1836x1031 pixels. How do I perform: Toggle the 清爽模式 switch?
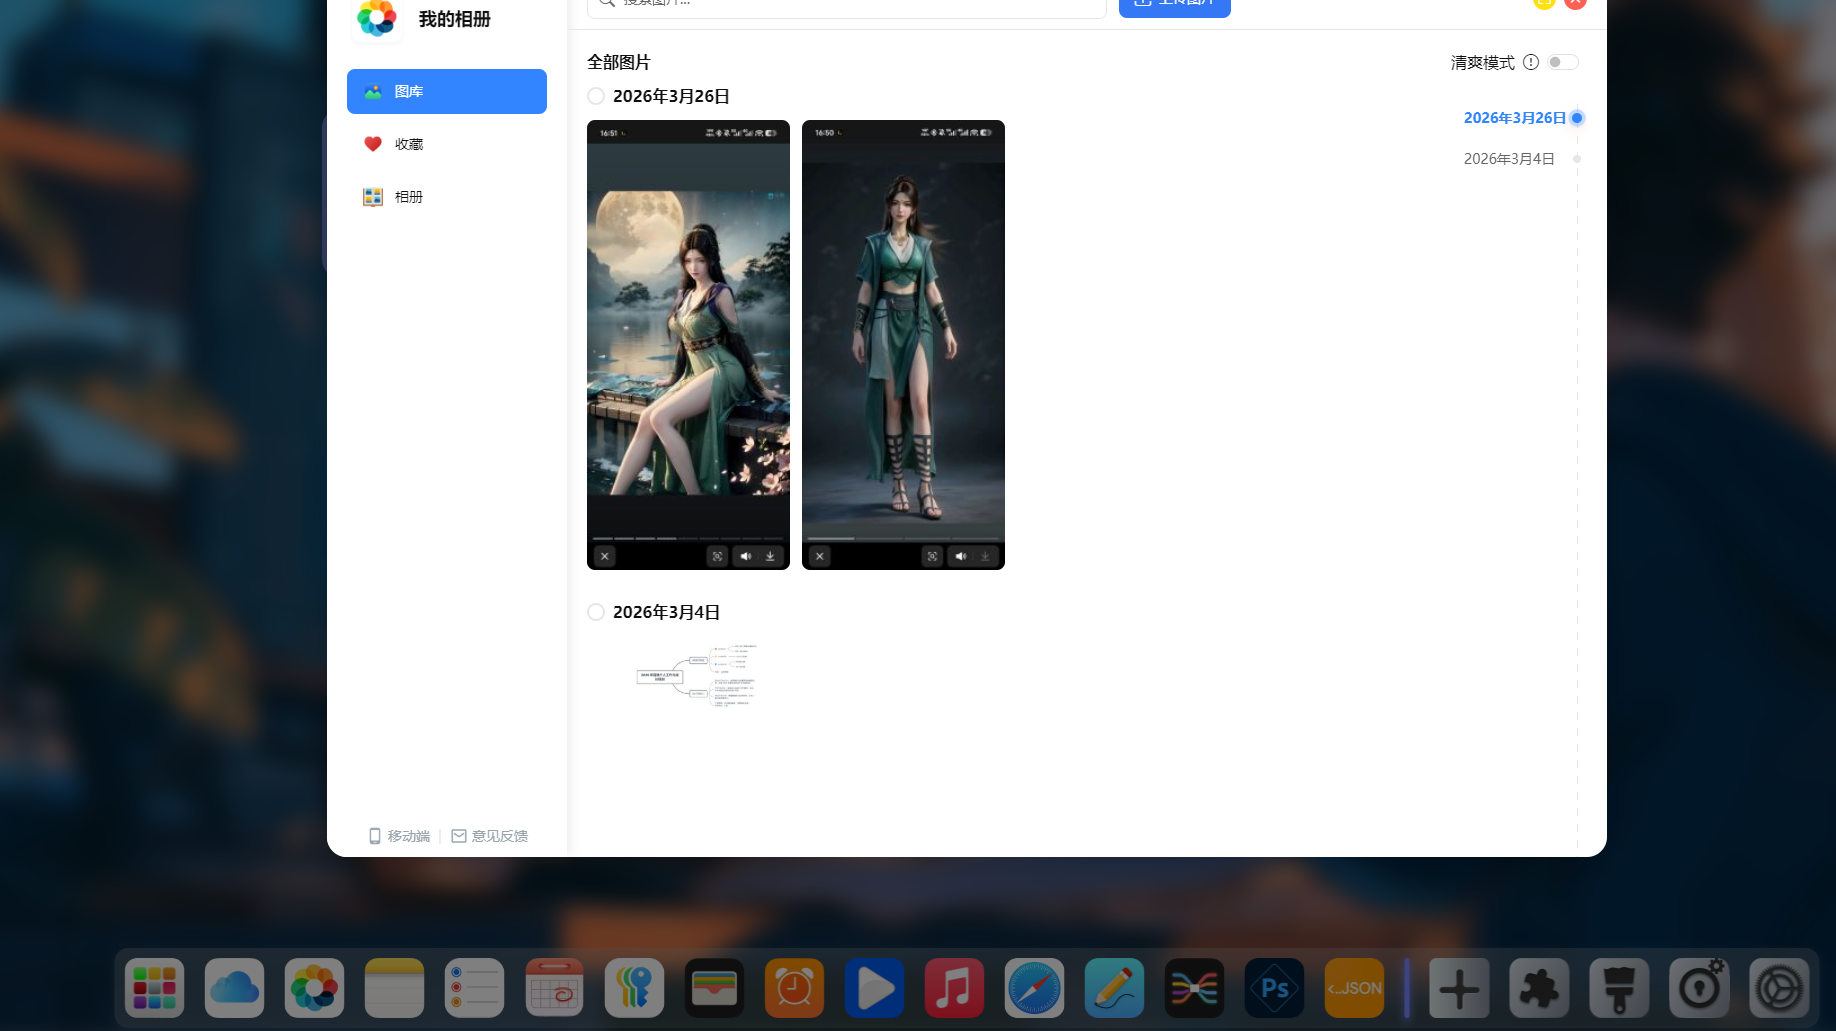tap(1562, 62)
